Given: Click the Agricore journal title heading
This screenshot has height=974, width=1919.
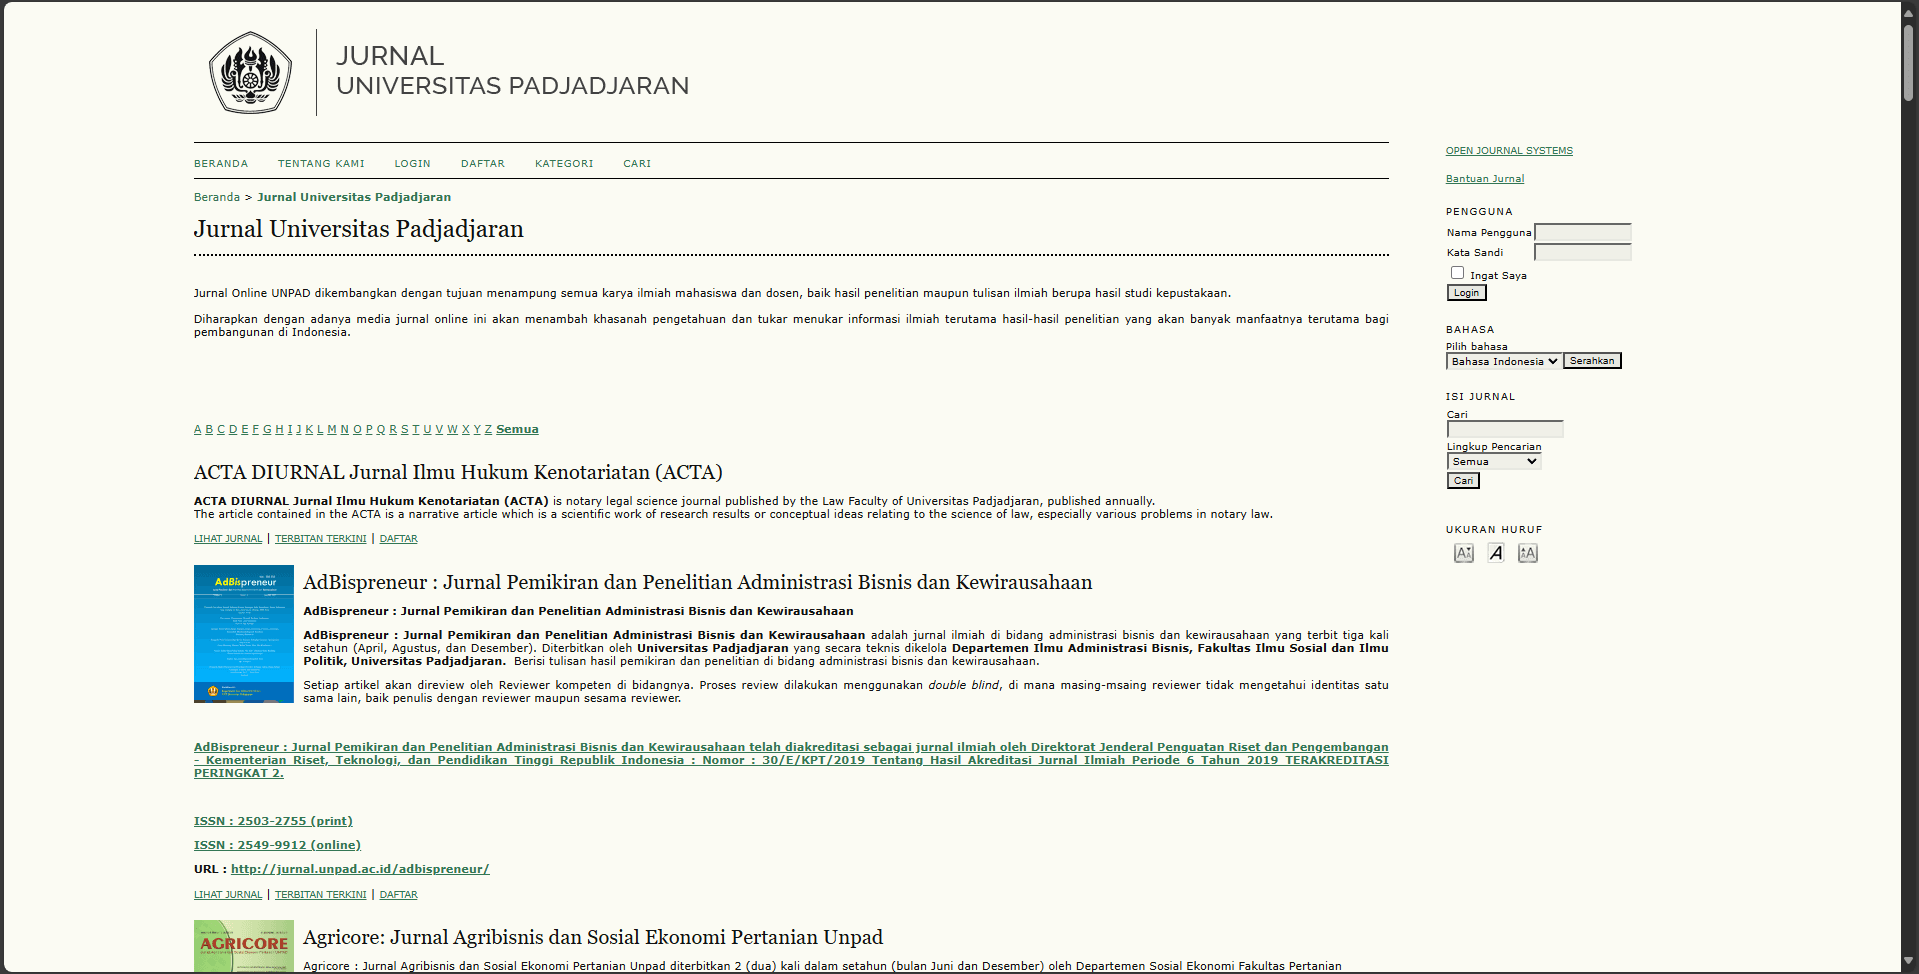Looking at the screenshot, I should coord(593,937).
